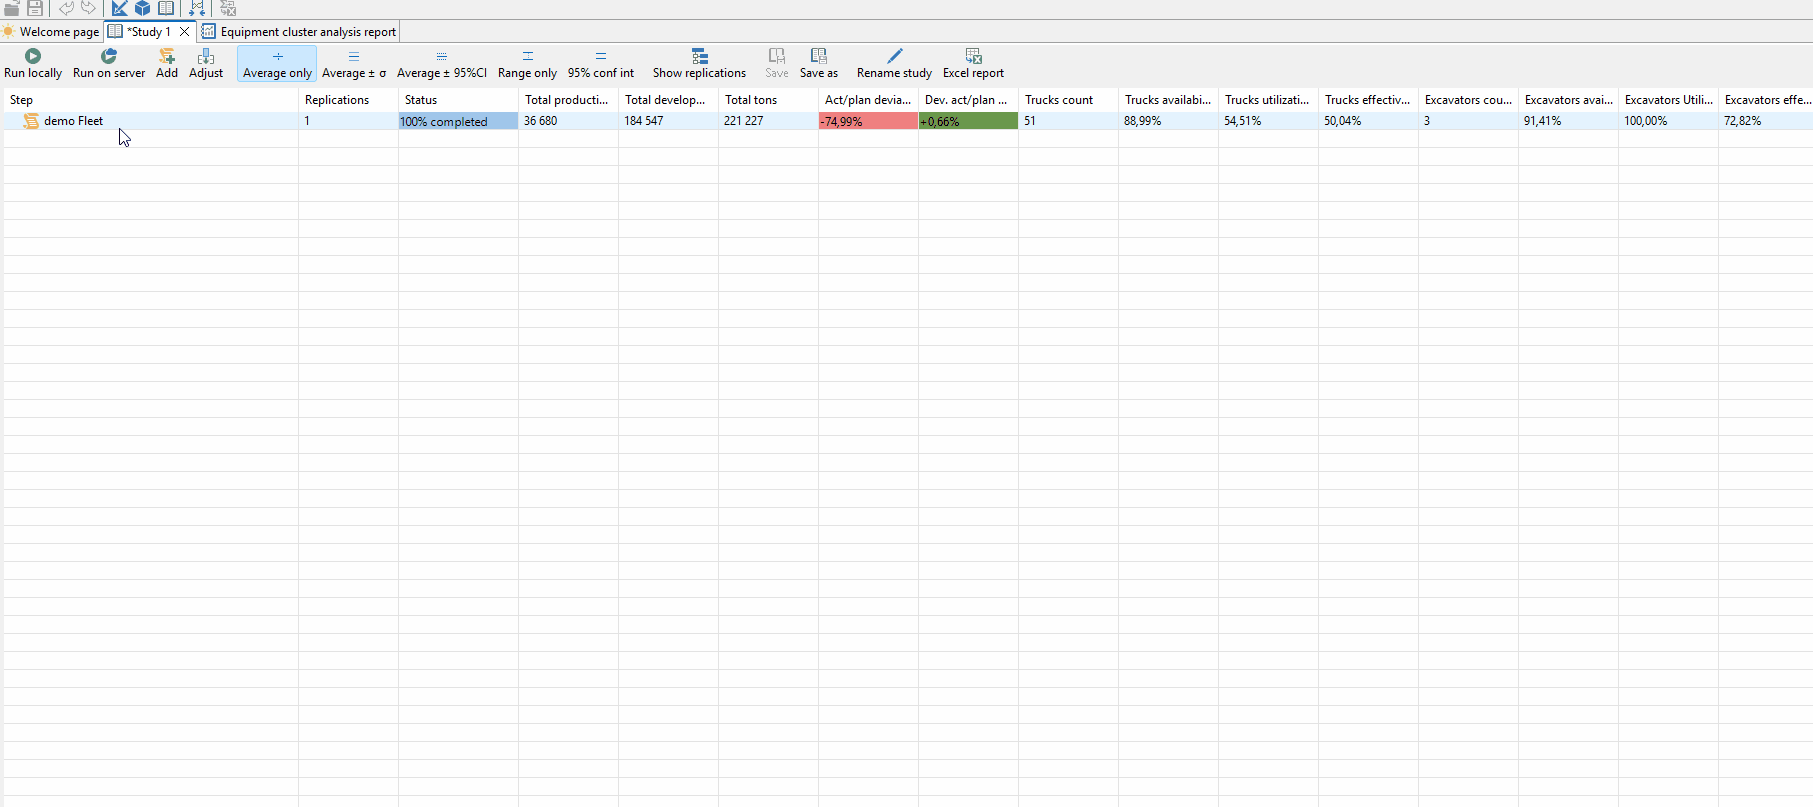
Task: Click the grayed sigma spreadsheet icon
Action: [x=228, y=8]
